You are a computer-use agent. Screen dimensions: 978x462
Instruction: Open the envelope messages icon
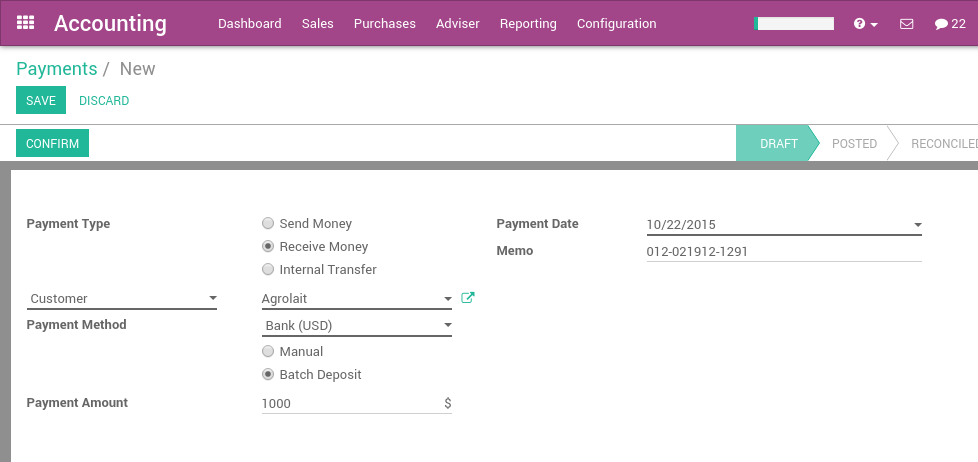pyautogui.click(x=907, y=24)
